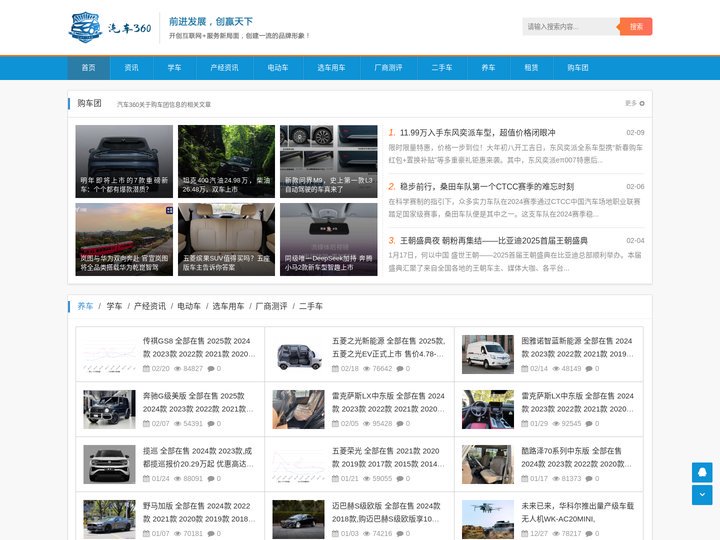Select 产经资讯 category tab in list section

(150, 306)
